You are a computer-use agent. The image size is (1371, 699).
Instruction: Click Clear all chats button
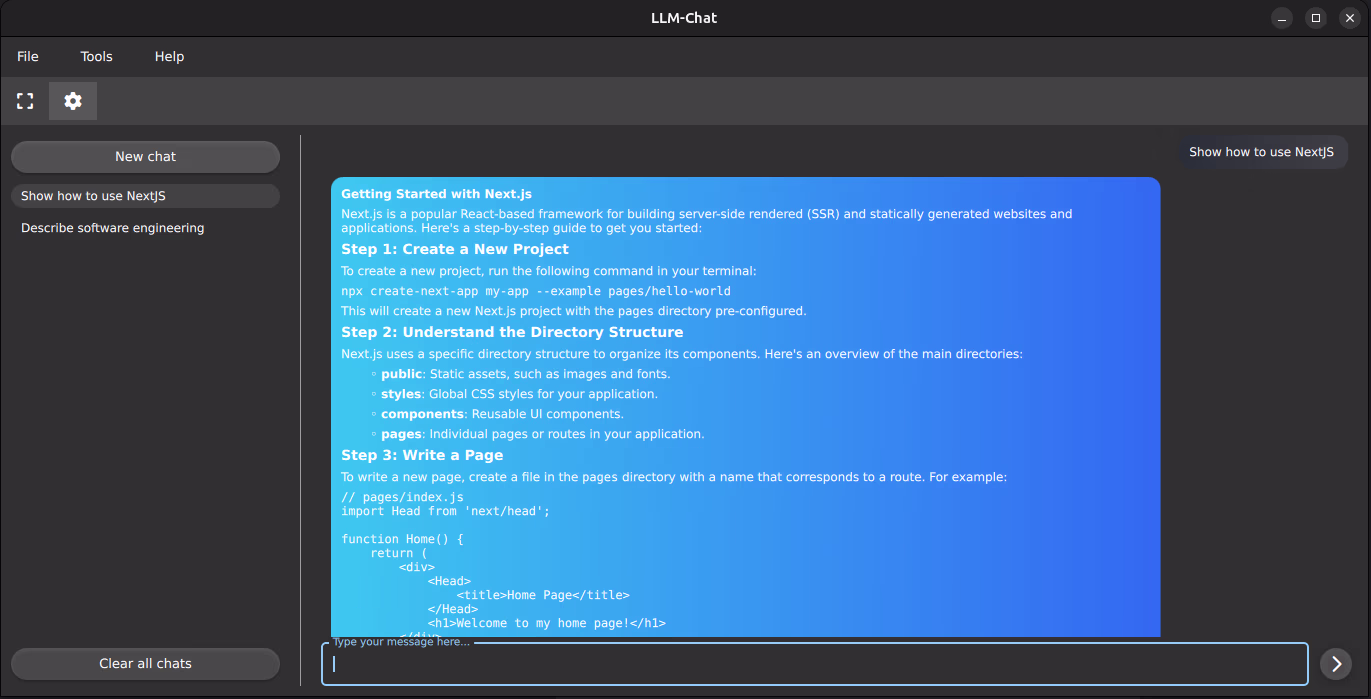tap(145, 664)
